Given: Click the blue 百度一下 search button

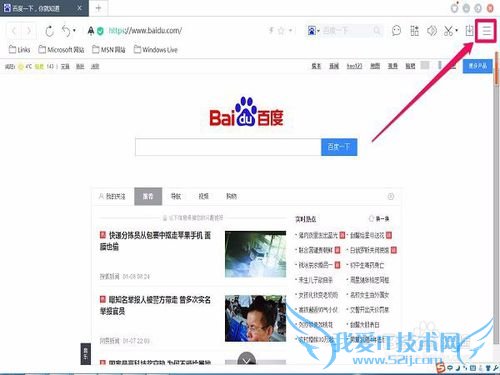Looking at the screenshot, I should [x=339, y=147].
